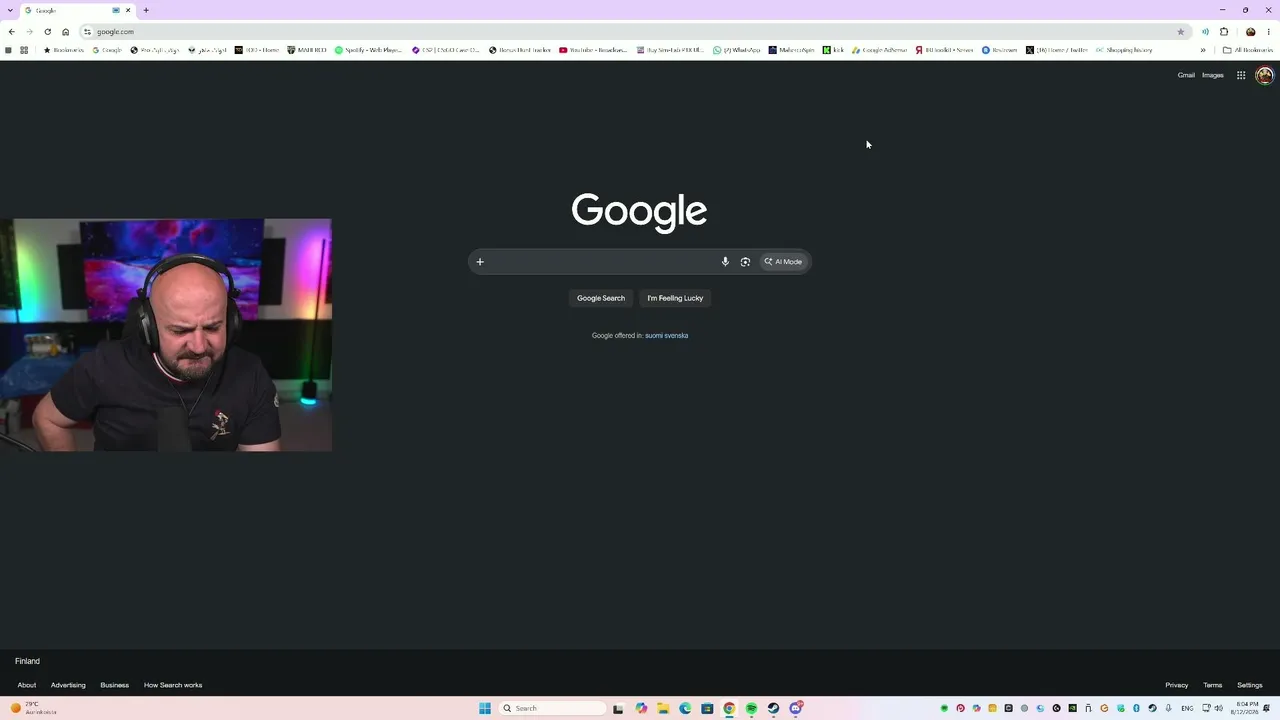Viewport: 1280px width, 720px height.
Task: Open the tab groups grid icon in bookmarks bar
Action: (x=24, y=50)
